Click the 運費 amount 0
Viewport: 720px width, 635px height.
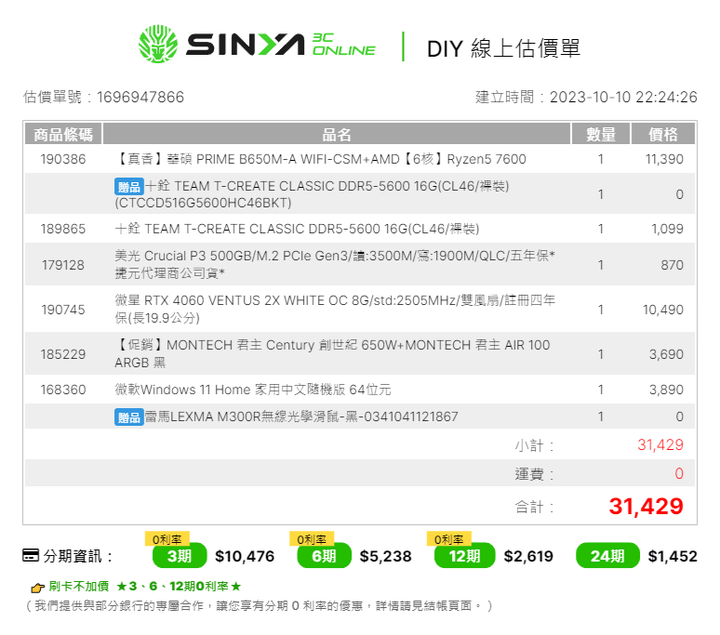[x=679, y=473]
